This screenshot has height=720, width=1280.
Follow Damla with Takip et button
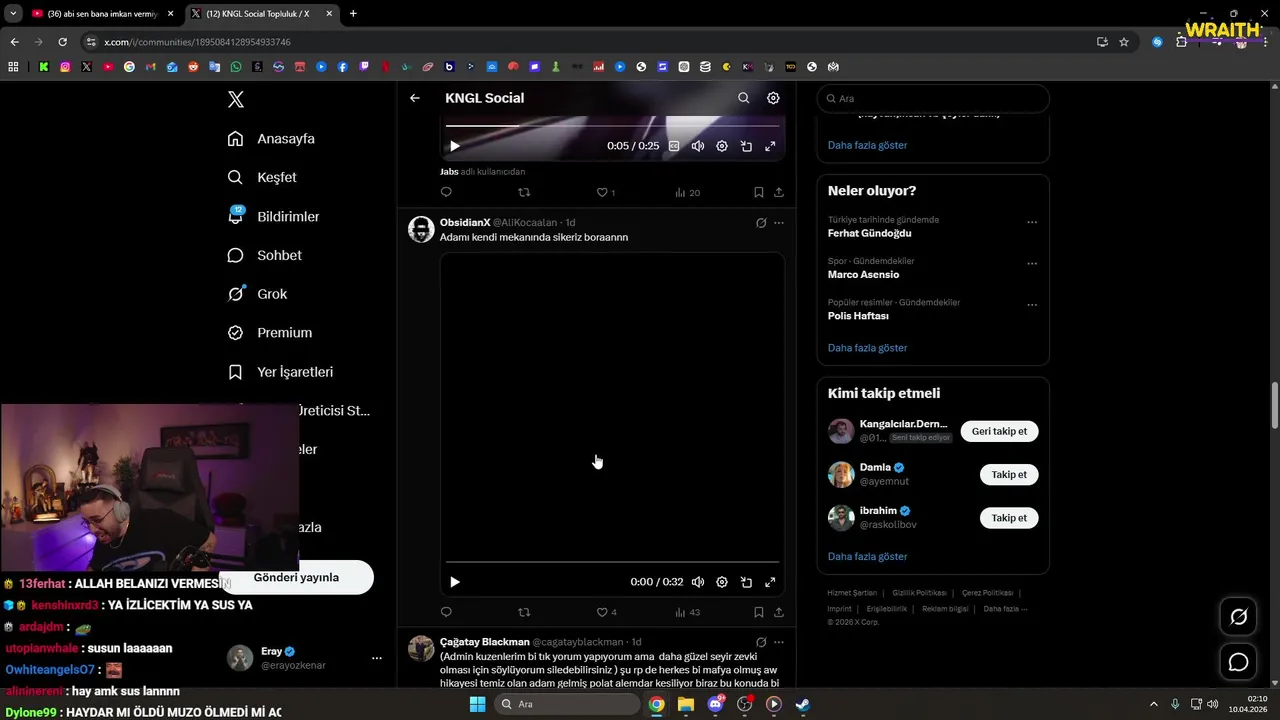coord(1009,475)
